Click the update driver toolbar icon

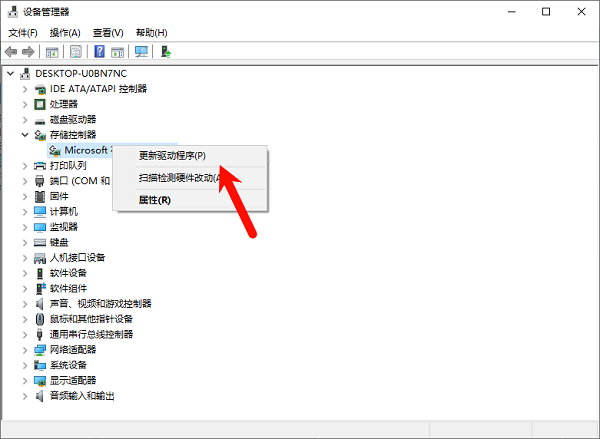click(165, 52)
